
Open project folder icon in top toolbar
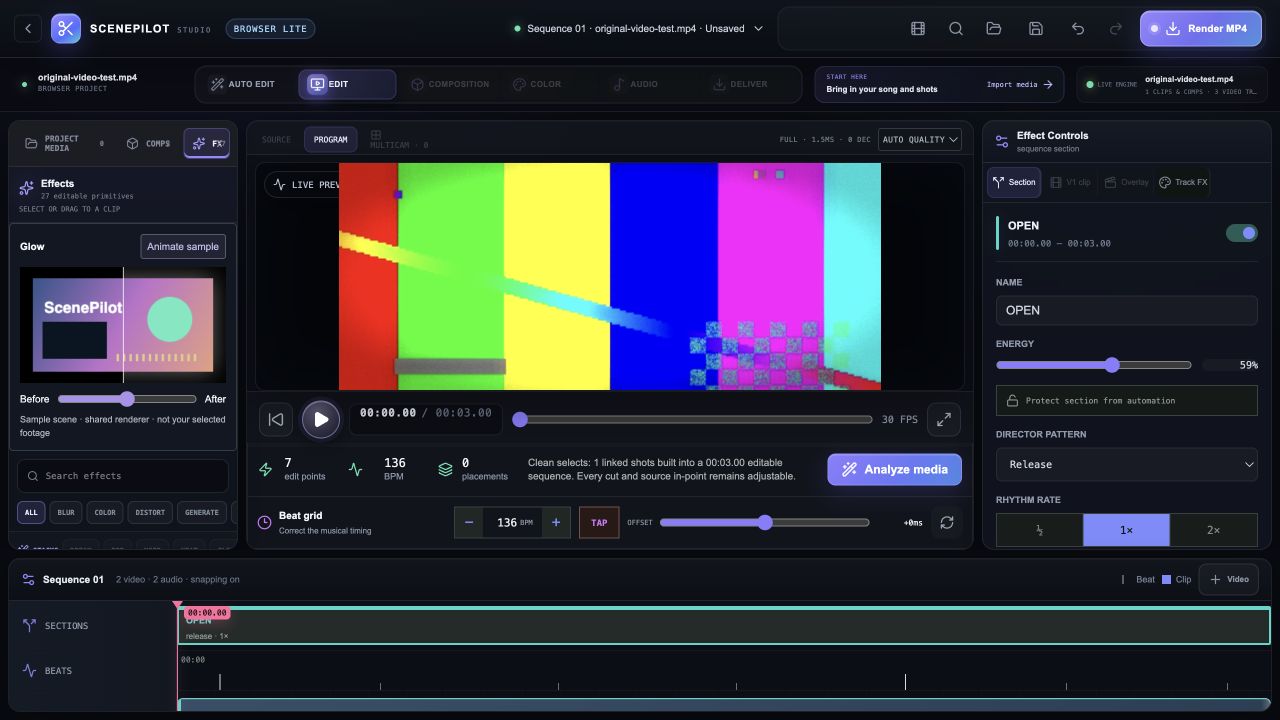(994, 29)
